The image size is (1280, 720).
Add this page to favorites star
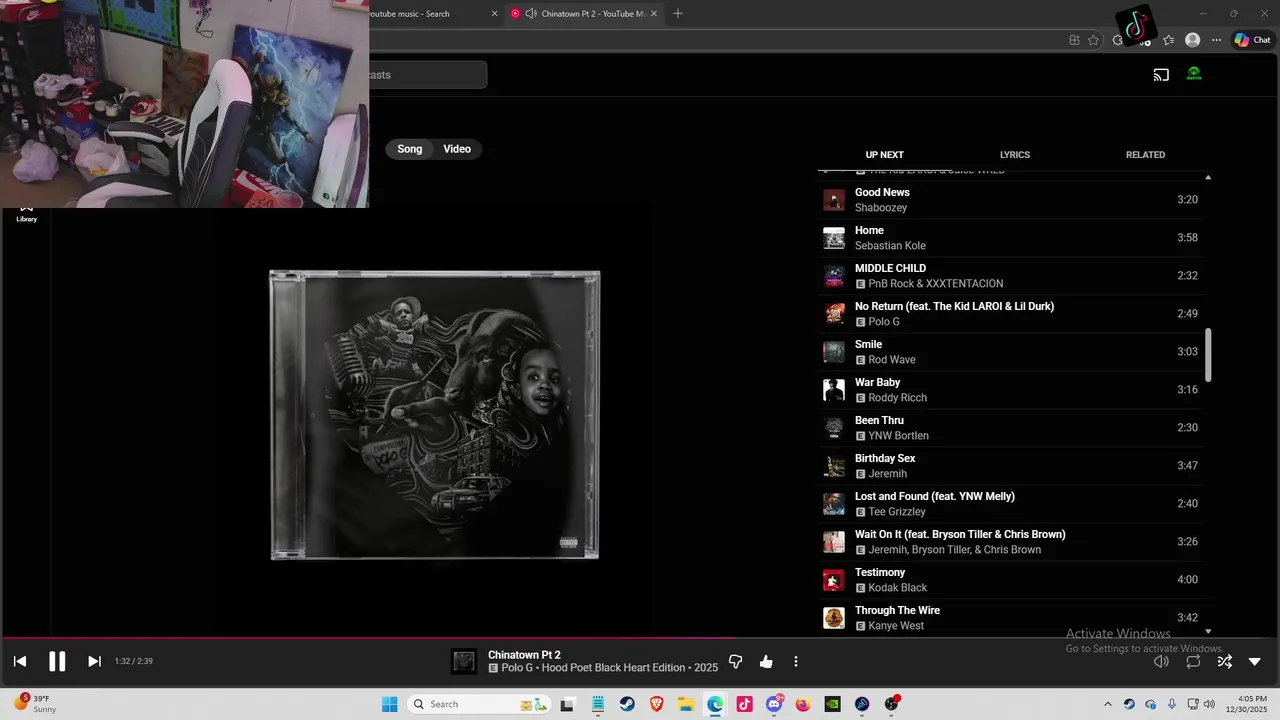(1093, 40)
